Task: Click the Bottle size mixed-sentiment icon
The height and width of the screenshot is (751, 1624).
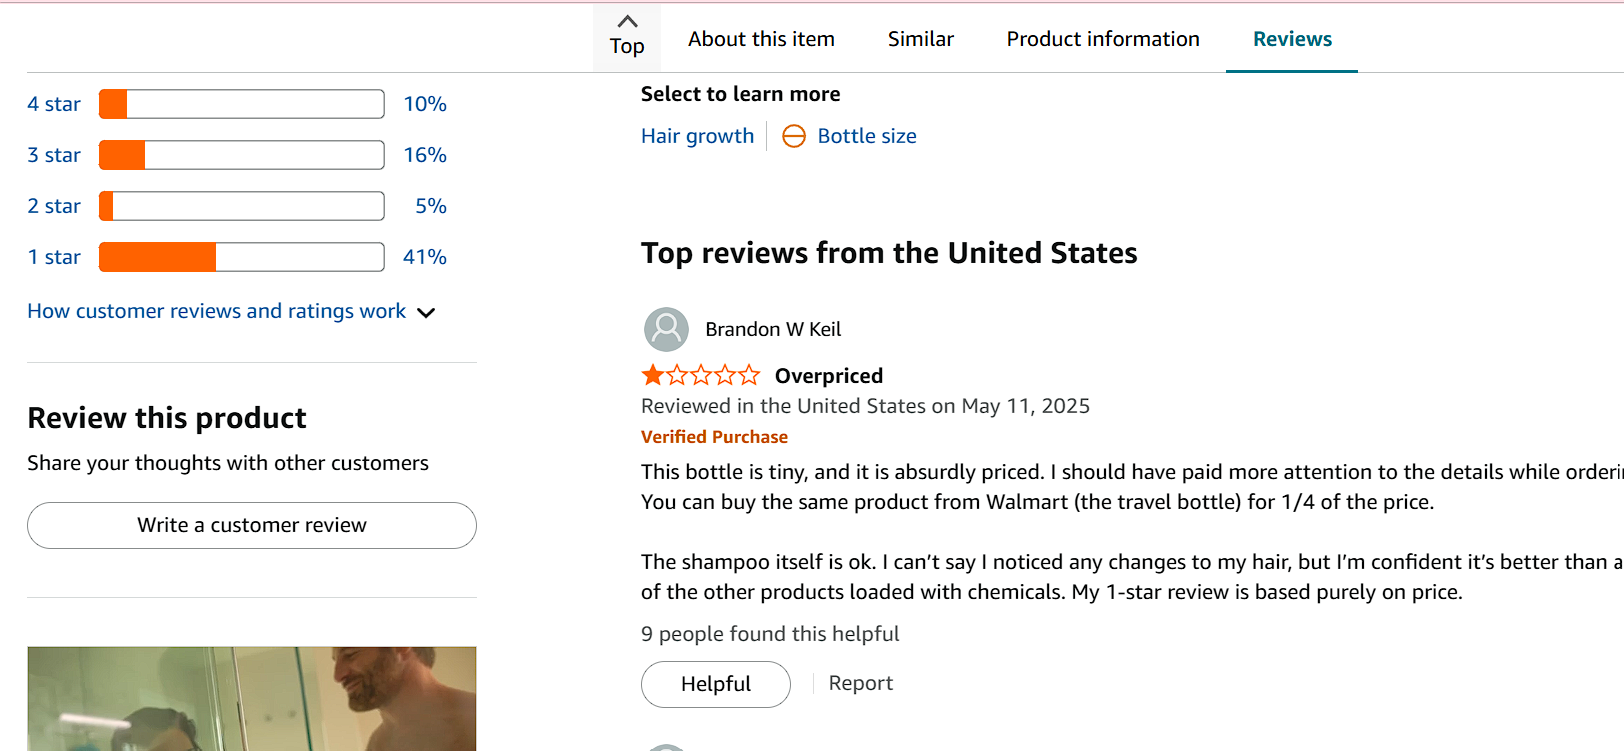Action: pyautogui.click(x=793, y=136)
